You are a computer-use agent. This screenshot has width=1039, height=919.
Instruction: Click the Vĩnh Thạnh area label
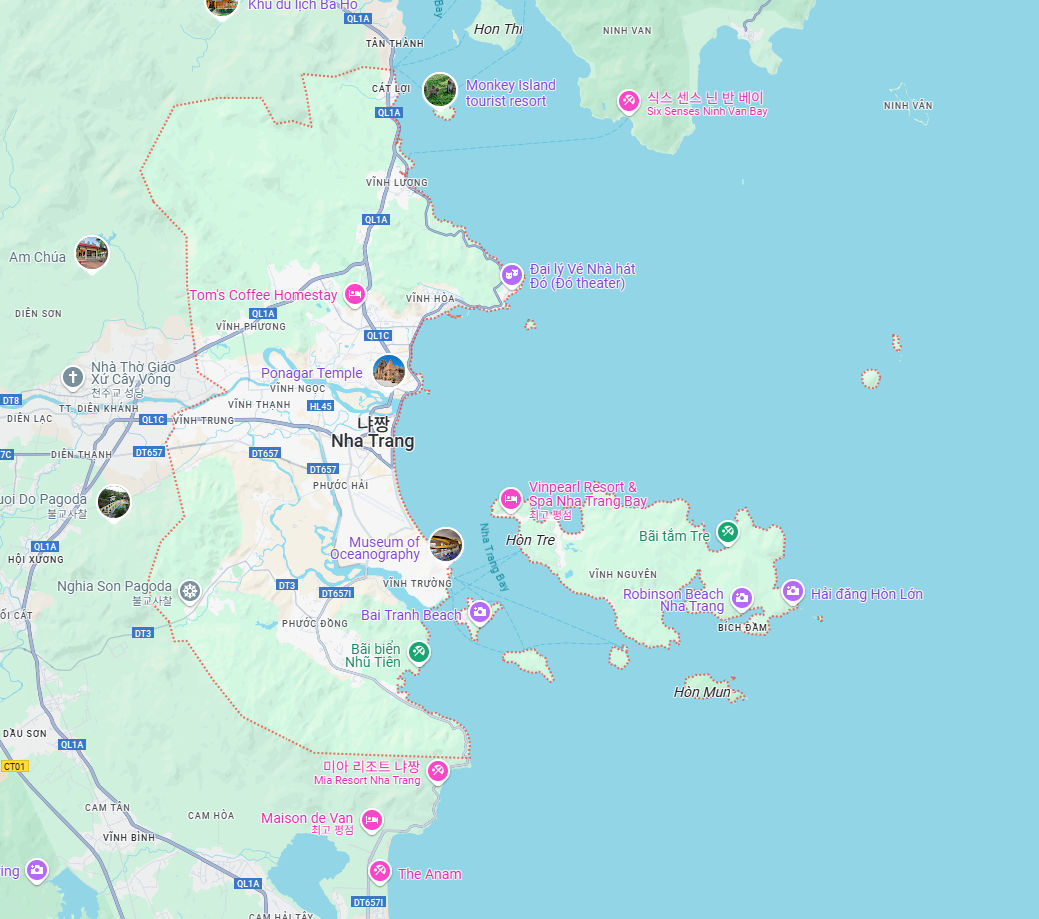tap(259, 405)
